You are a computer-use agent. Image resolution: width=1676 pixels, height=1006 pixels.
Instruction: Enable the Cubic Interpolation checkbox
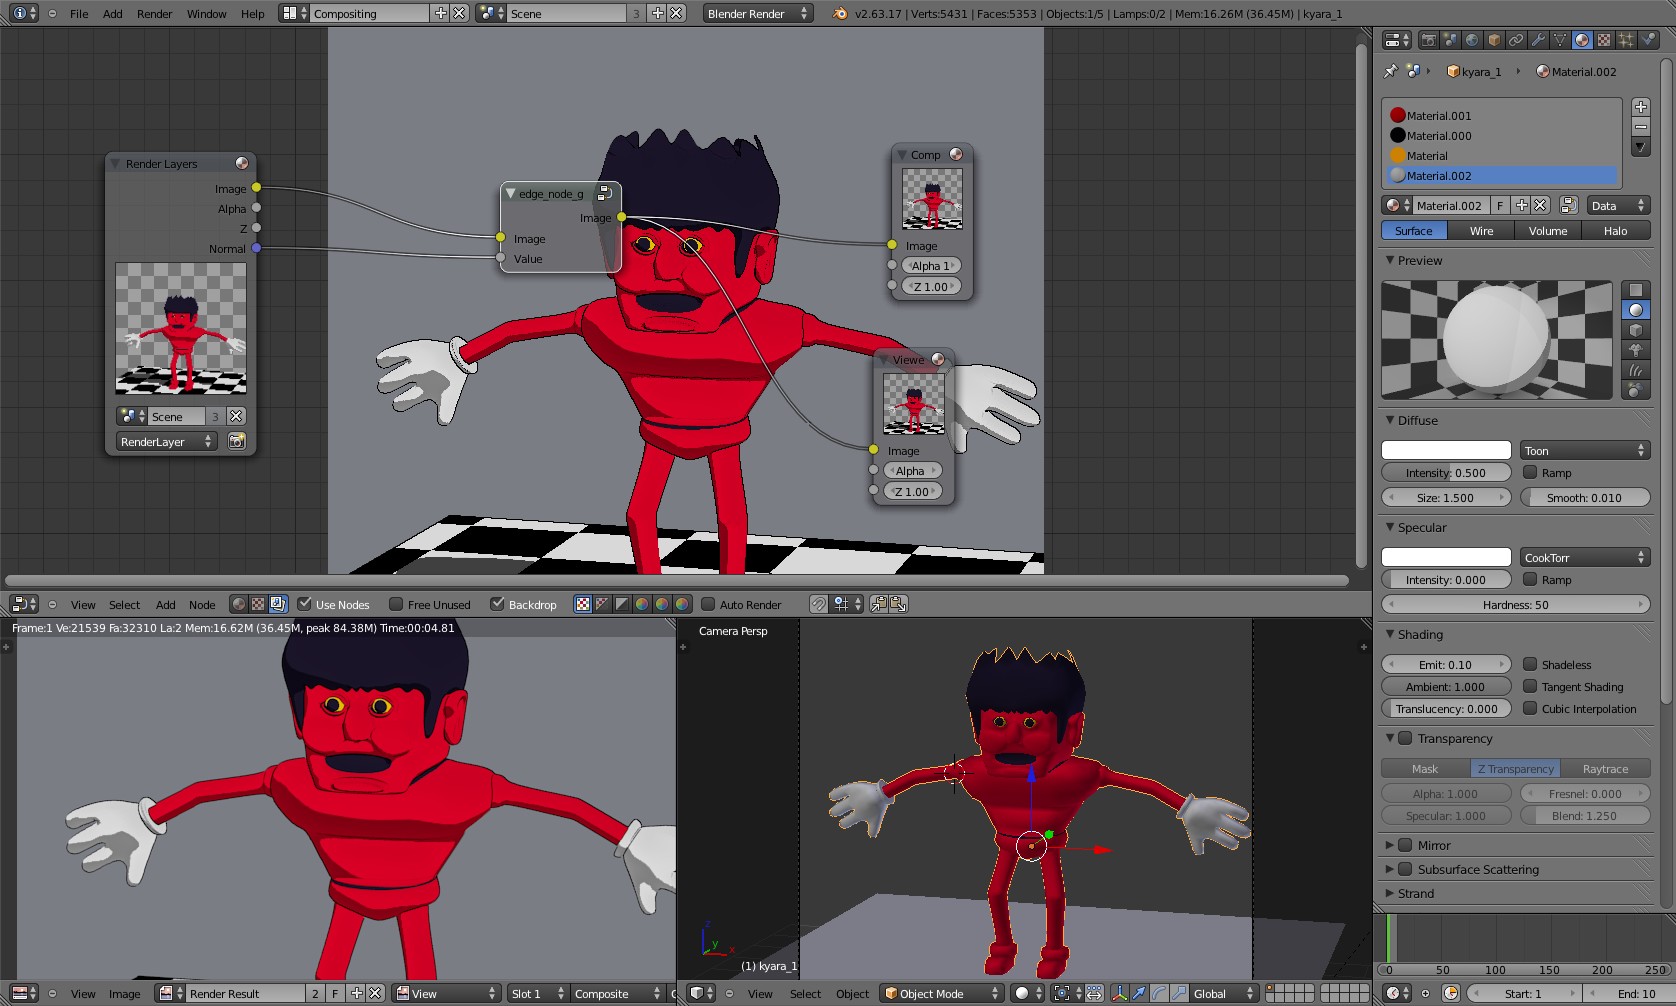(x=1530, y=708)
